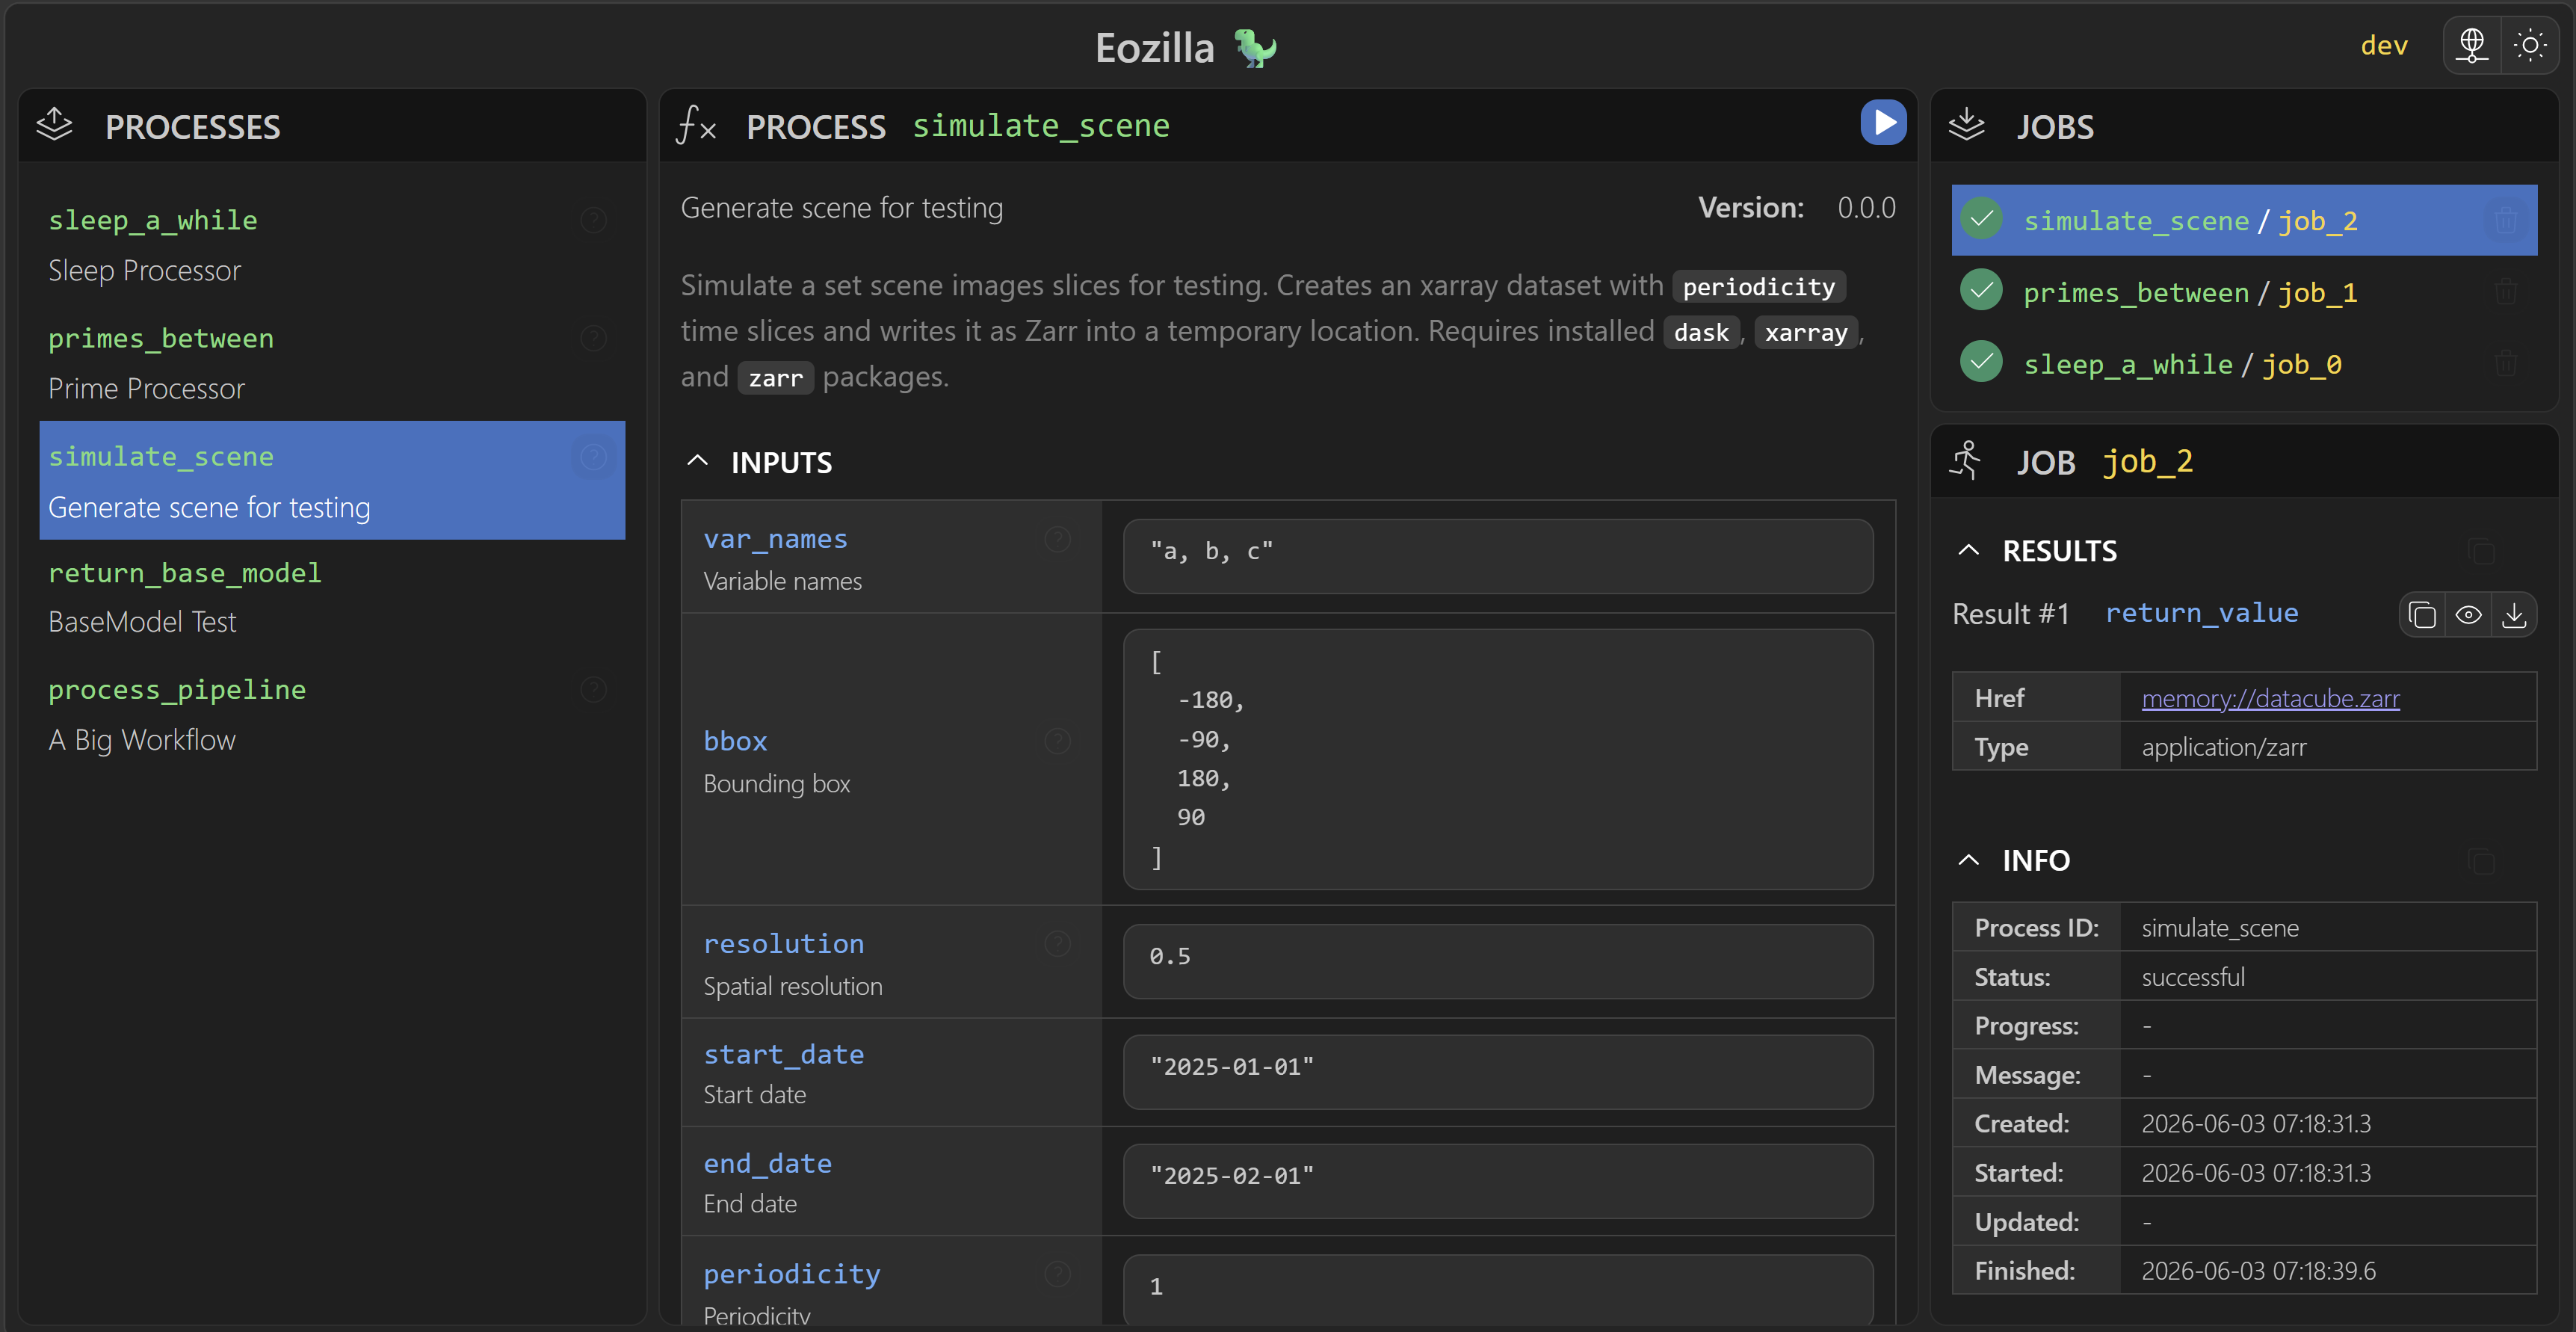
Task: Click the Processes panel header icon
Action: [x=54, y=125]
